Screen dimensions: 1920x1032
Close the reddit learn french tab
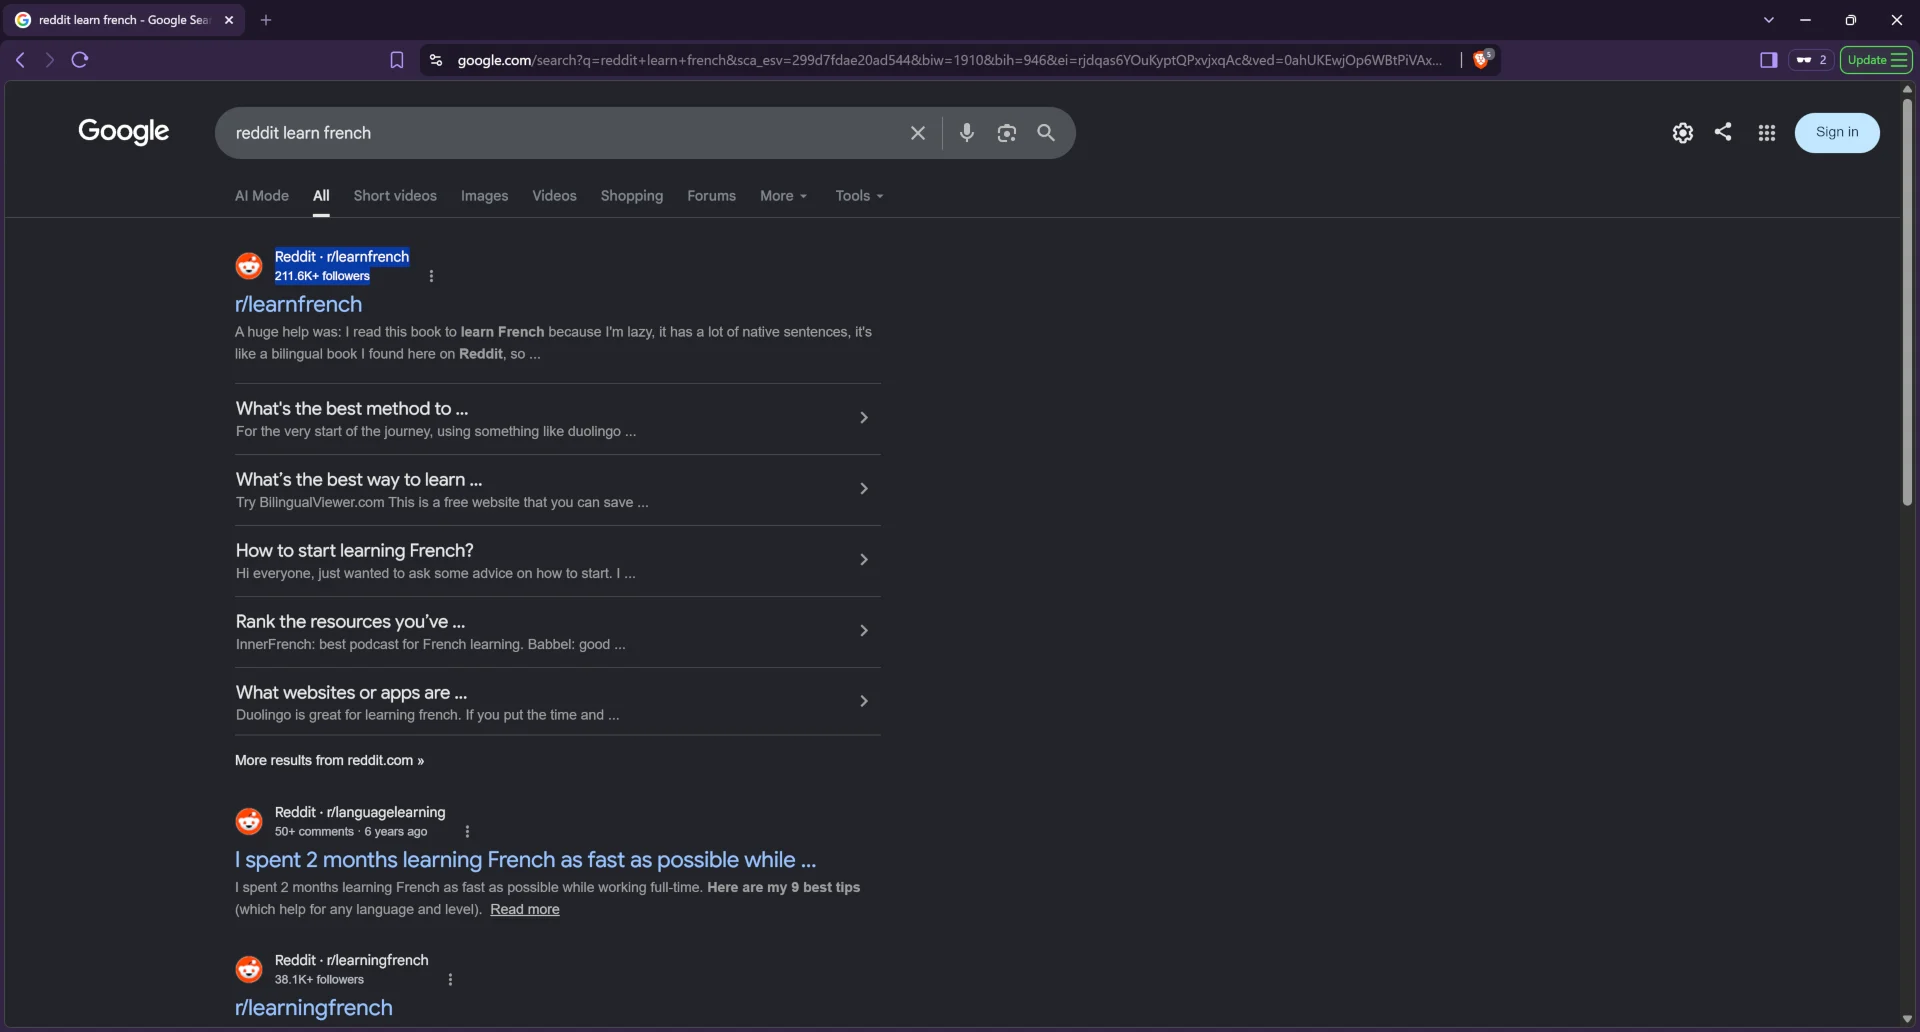pyautogui.click(x=229, y=20)
